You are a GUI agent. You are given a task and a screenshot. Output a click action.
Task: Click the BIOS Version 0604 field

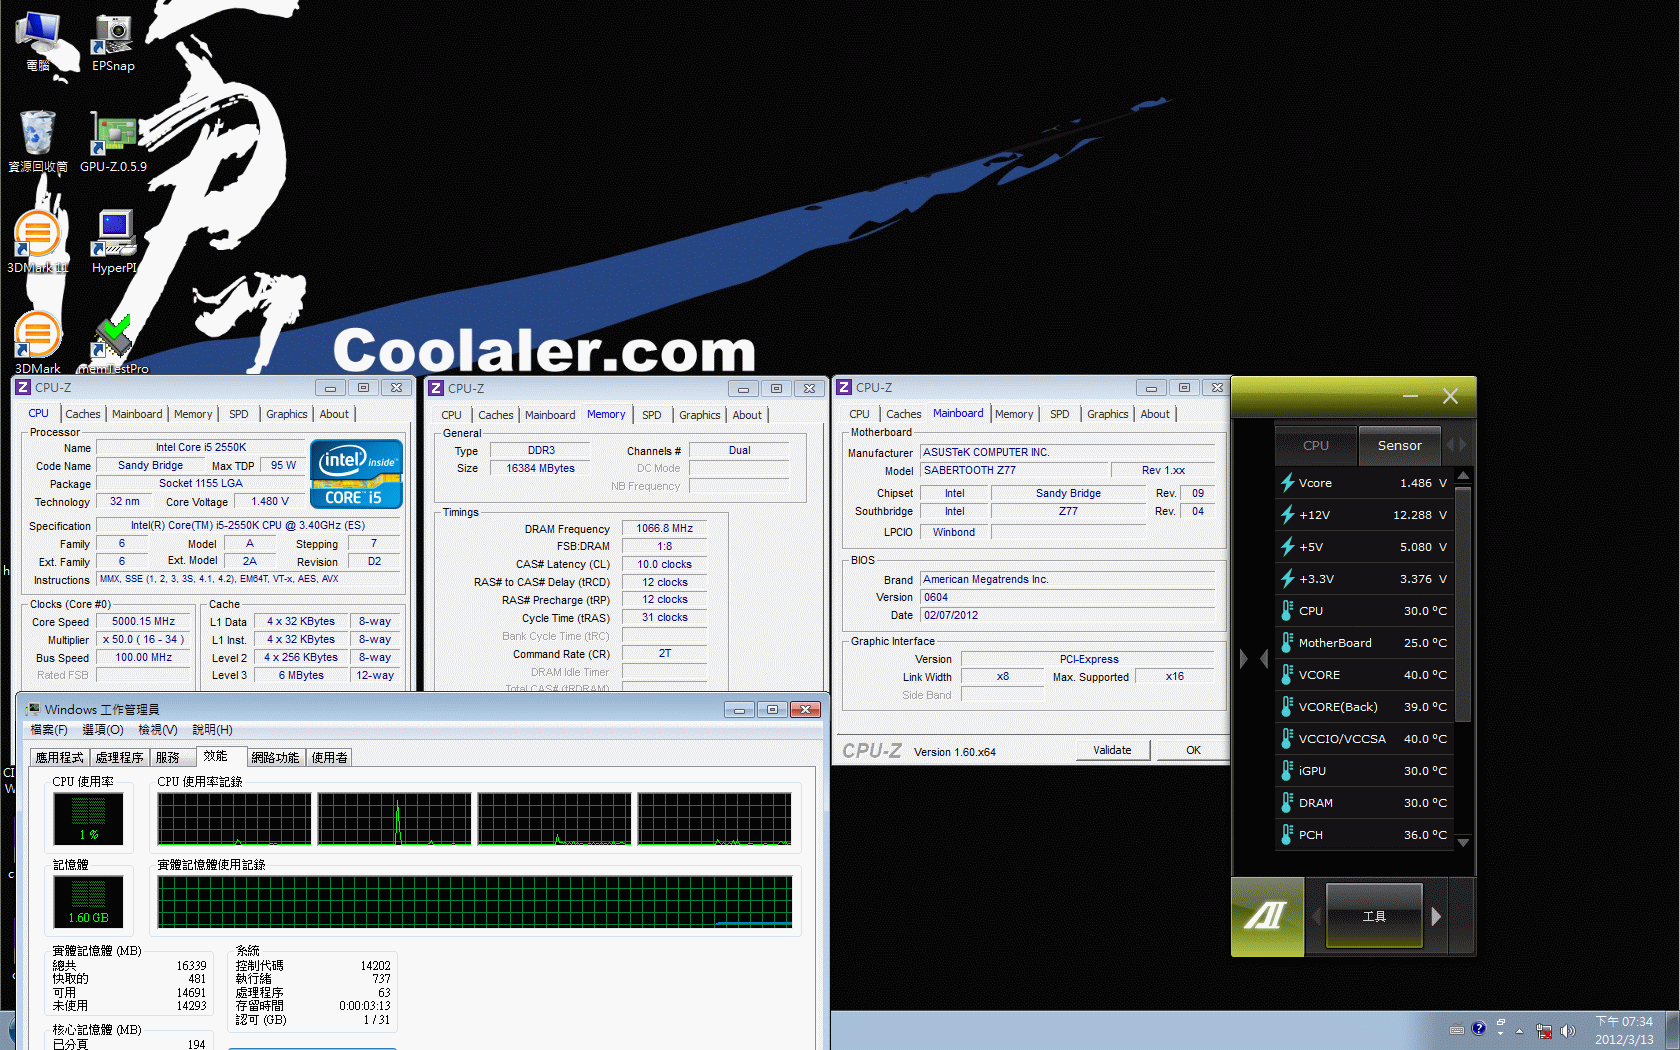[1067, 597]
